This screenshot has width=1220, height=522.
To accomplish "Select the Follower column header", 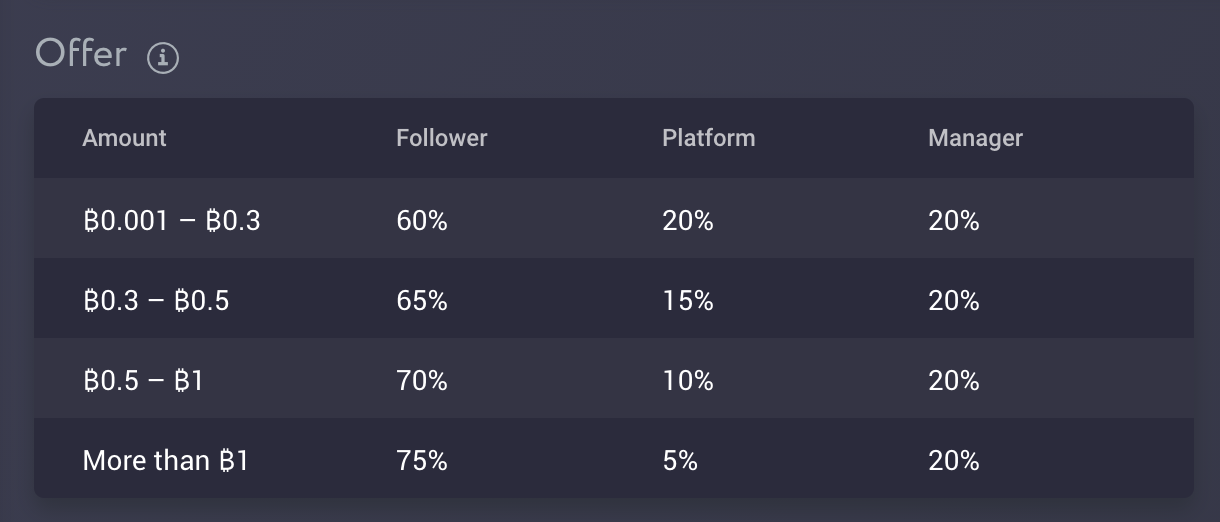I will click(441, 138).
